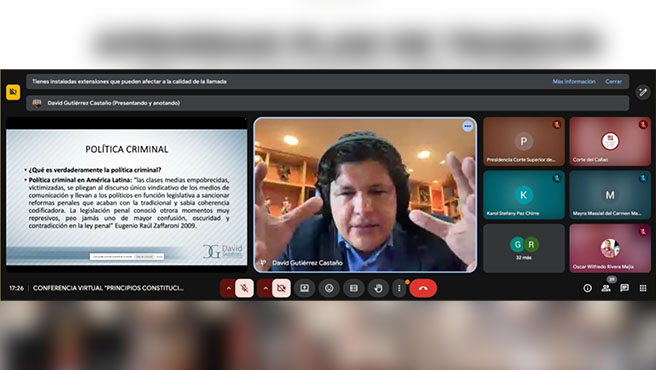Open the chat messages icon
Screen dimensions: 656x370
pyautogui.click(x=624, y=288)
